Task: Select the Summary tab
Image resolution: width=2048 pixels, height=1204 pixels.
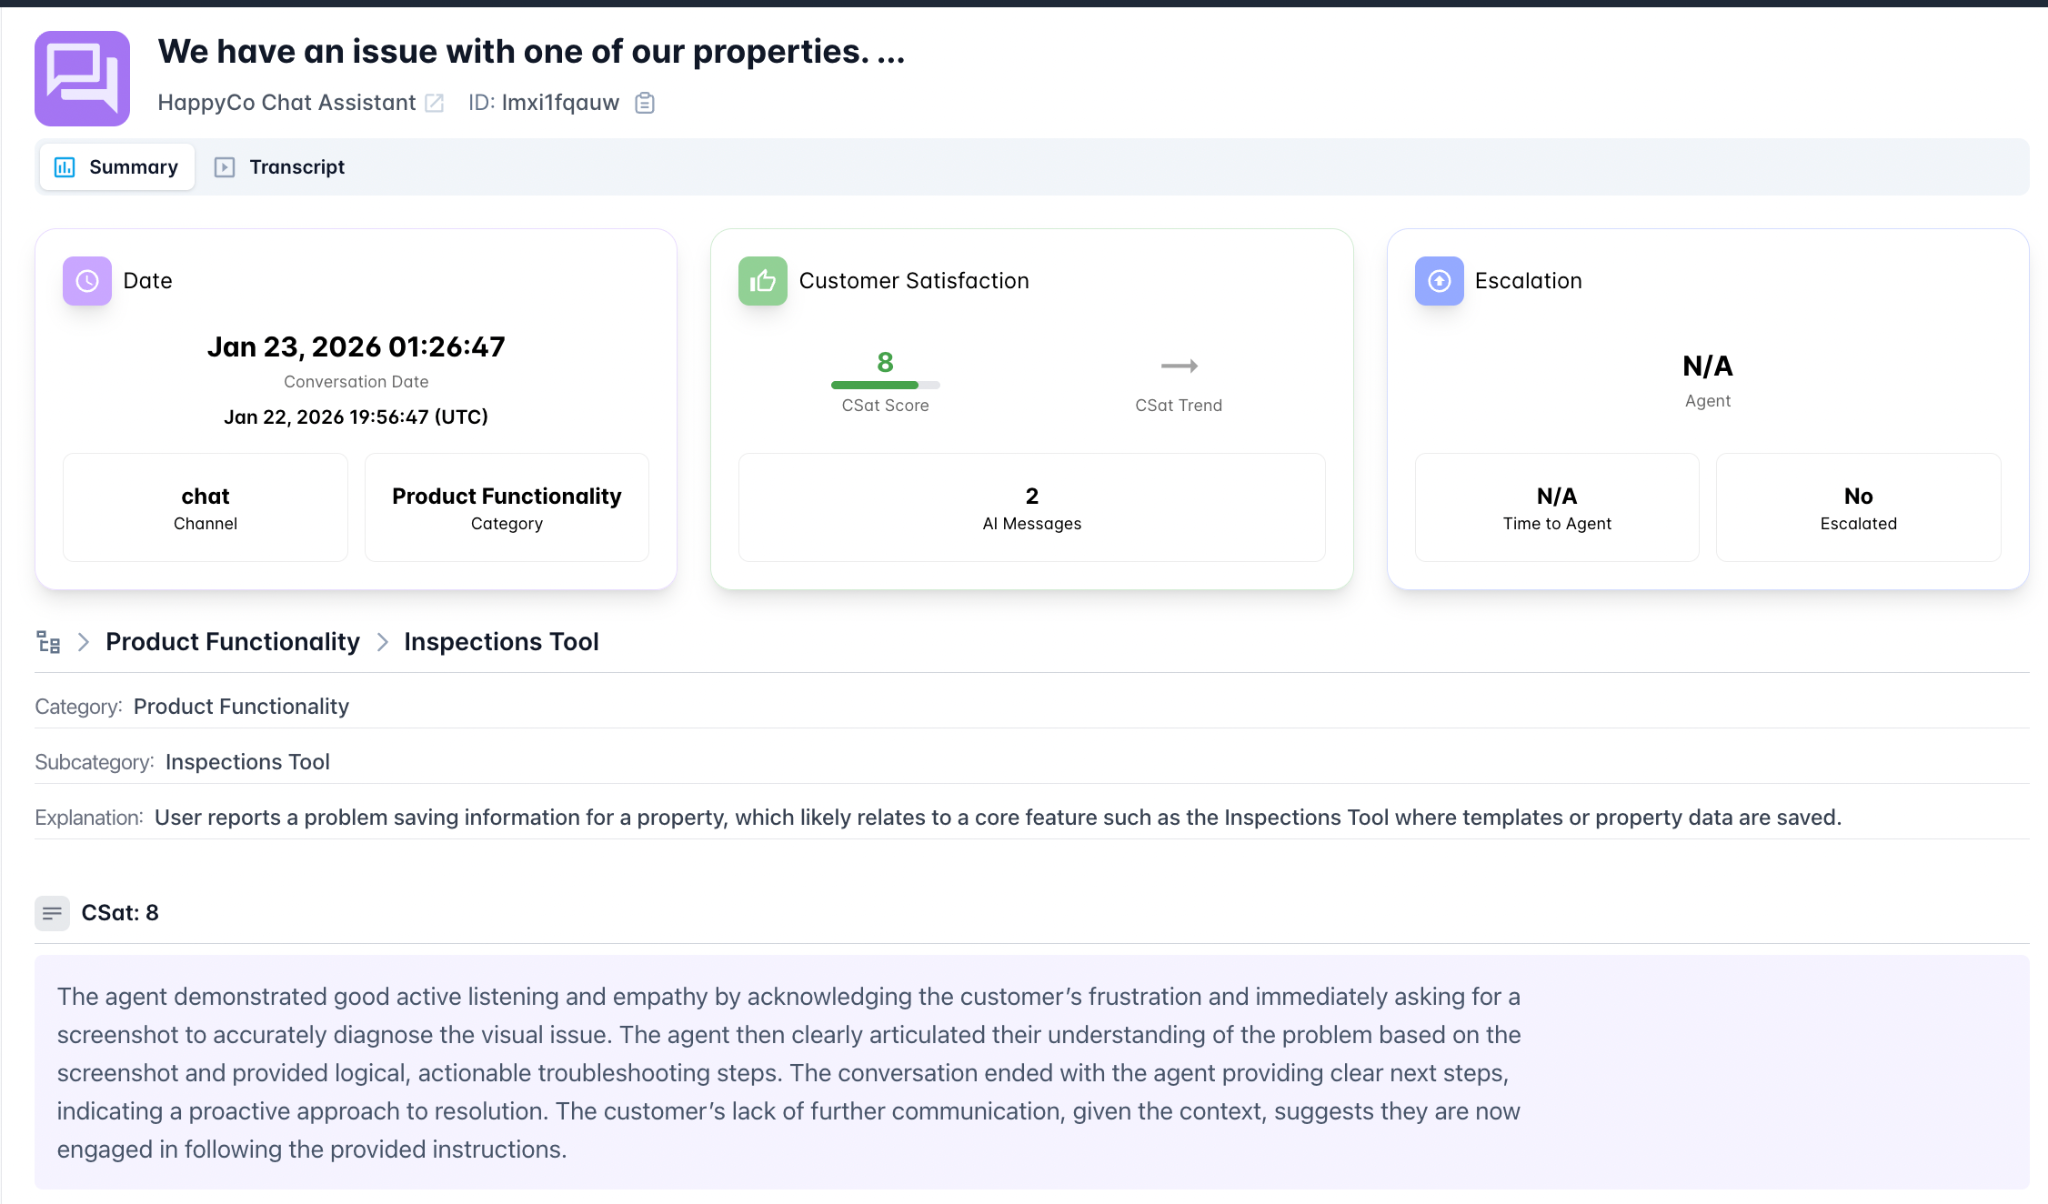Action: (117, 167)
